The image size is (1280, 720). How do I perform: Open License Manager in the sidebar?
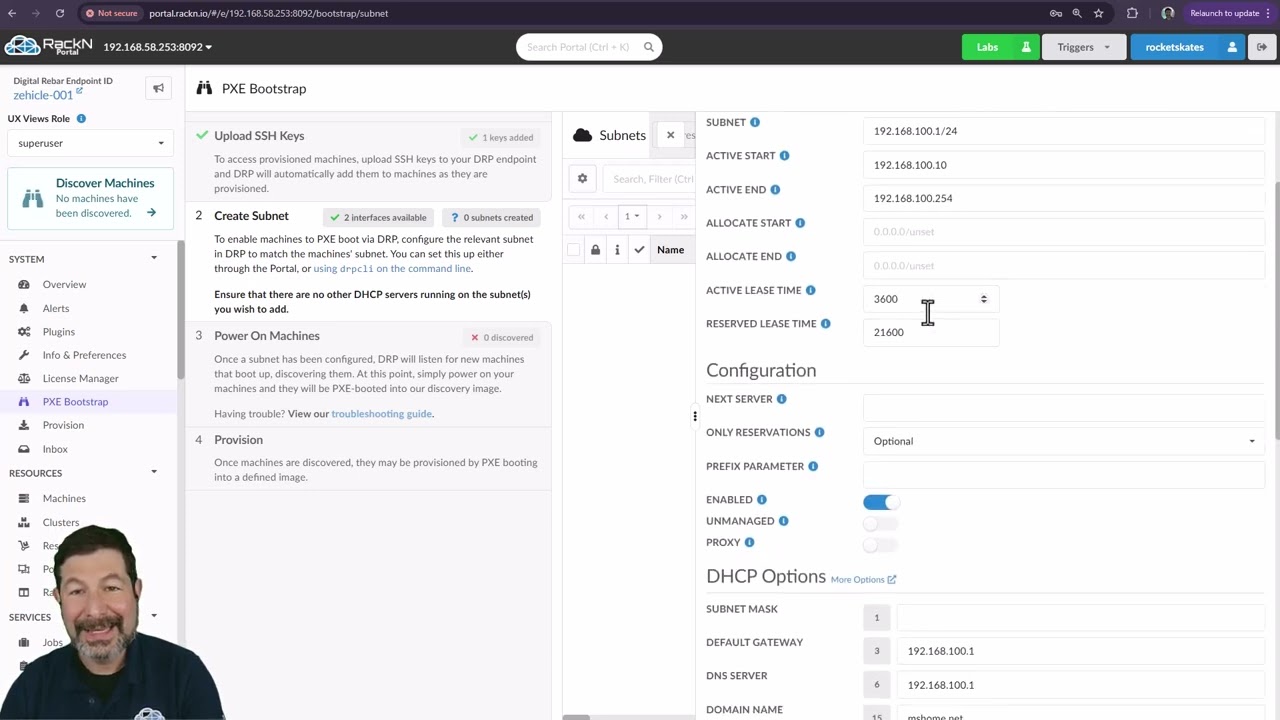point(80,378)
